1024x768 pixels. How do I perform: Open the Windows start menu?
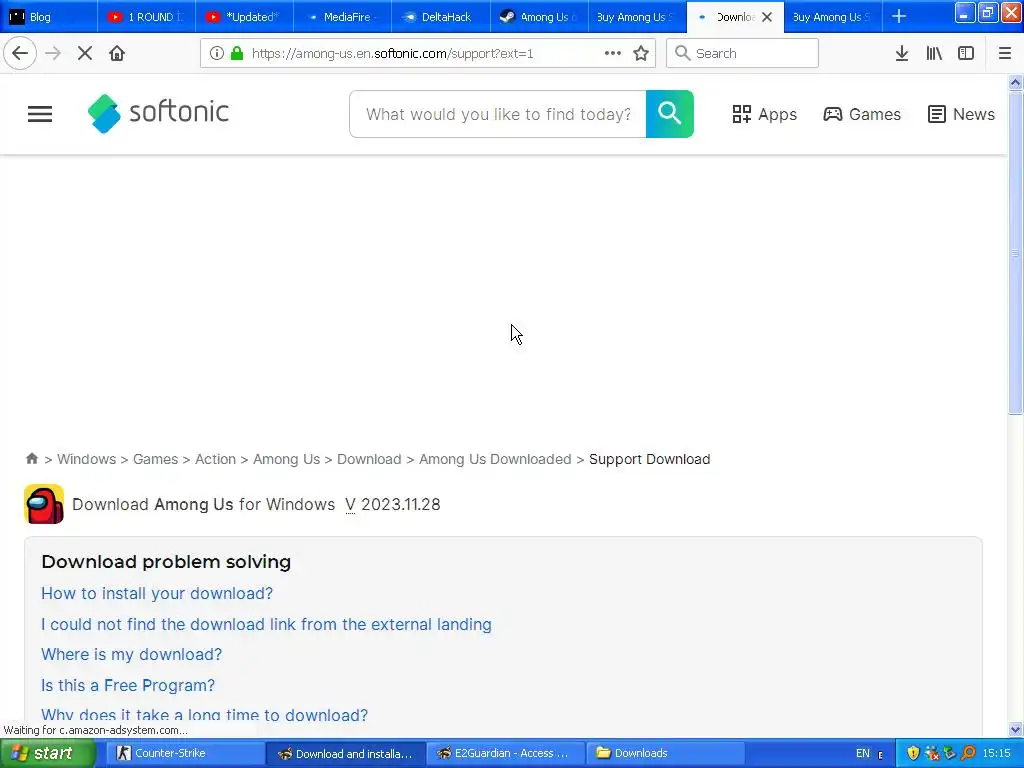48,753
